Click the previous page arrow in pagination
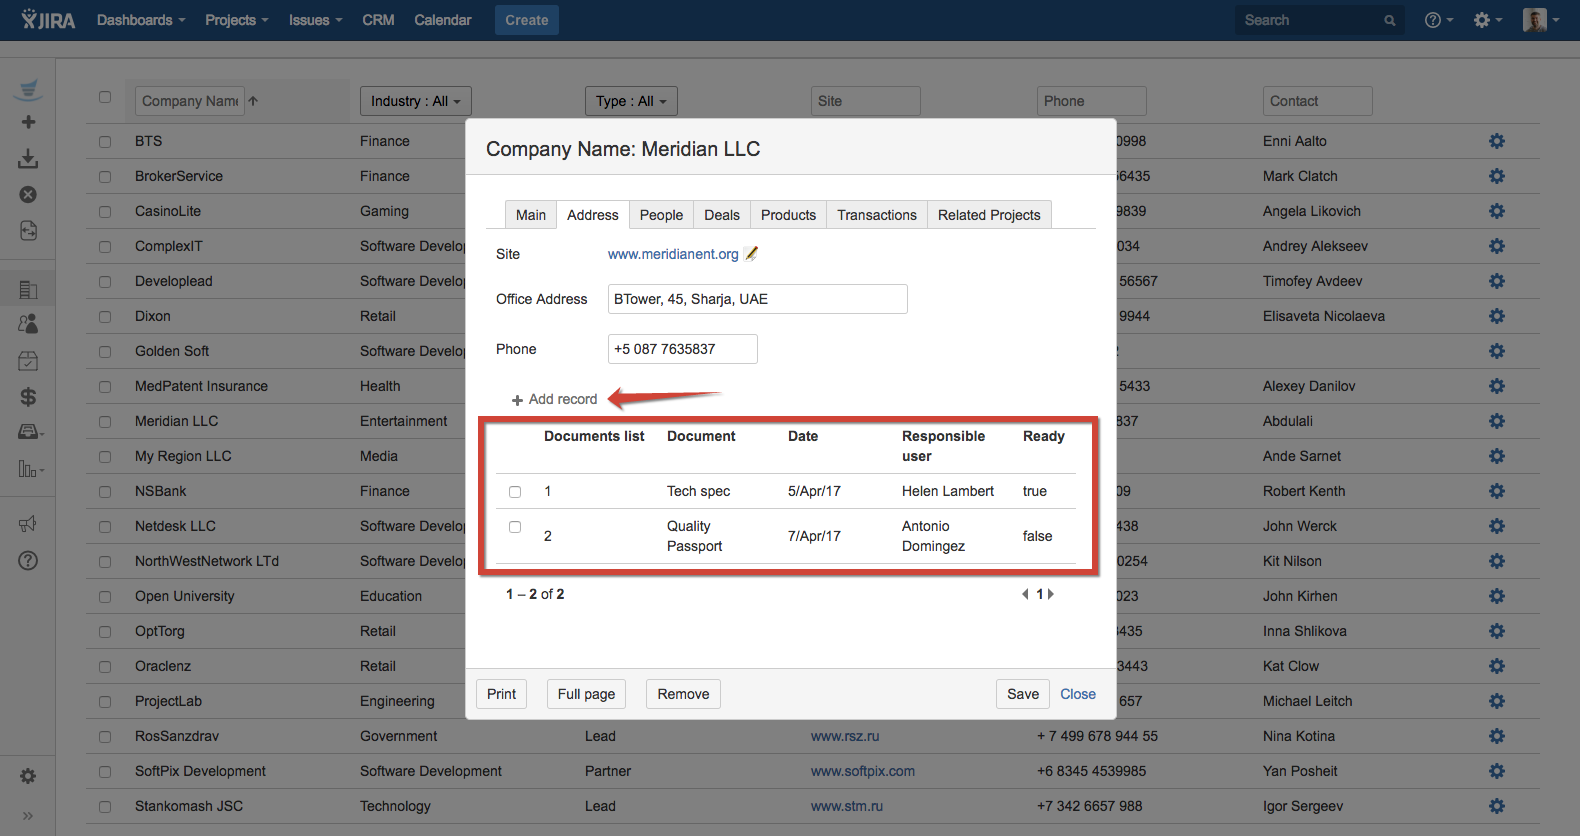The image size is (1580, 836). tap(1025, 594)
